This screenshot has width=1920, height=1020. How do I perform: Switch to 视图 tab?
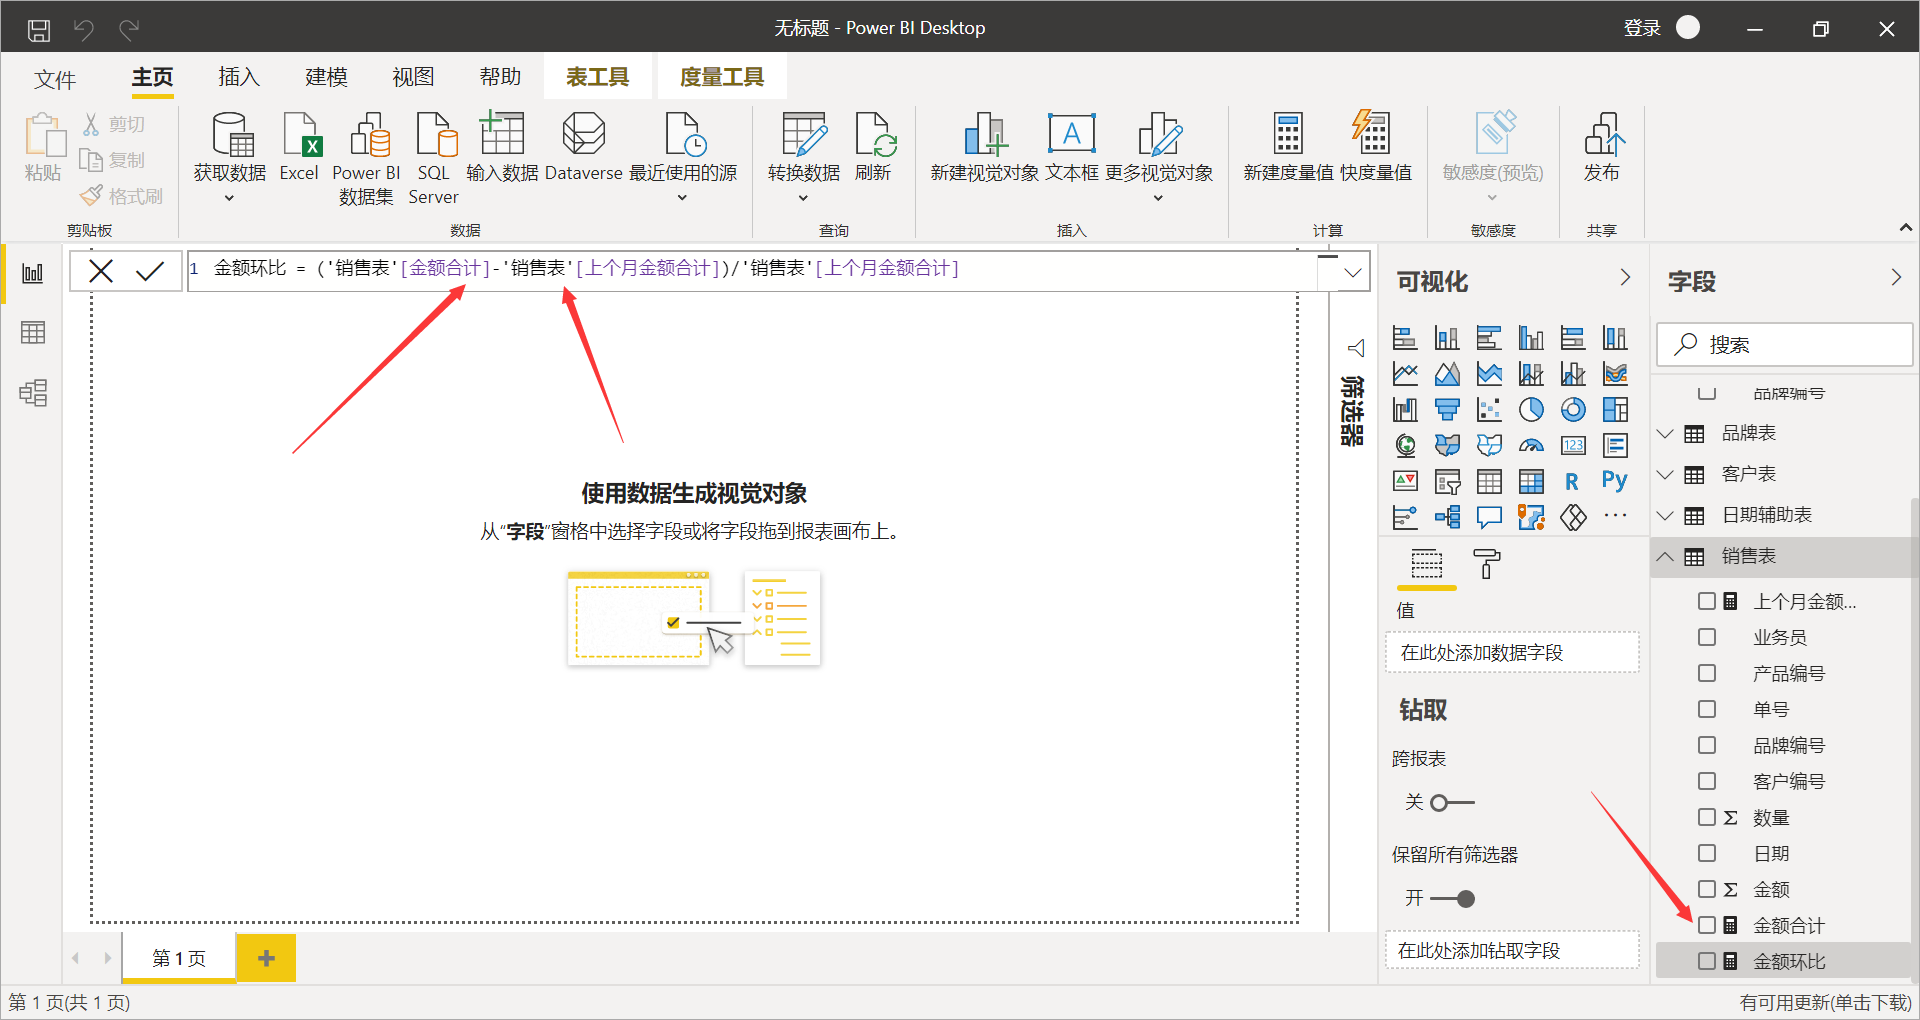413,77
